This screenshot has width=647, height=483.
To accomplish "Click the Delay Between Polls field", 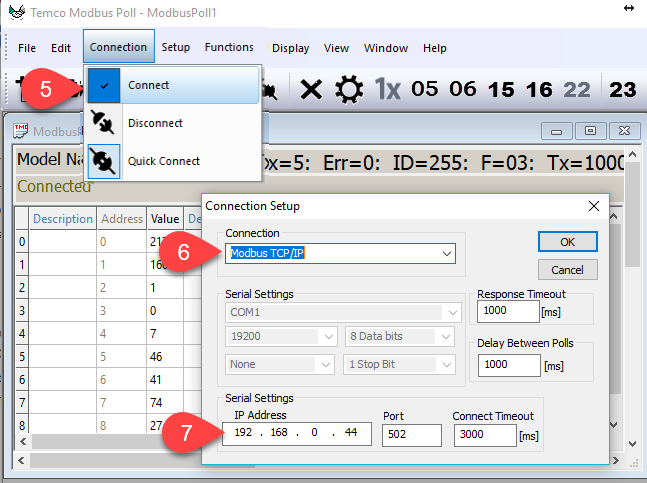I will (x=509, y=365).
